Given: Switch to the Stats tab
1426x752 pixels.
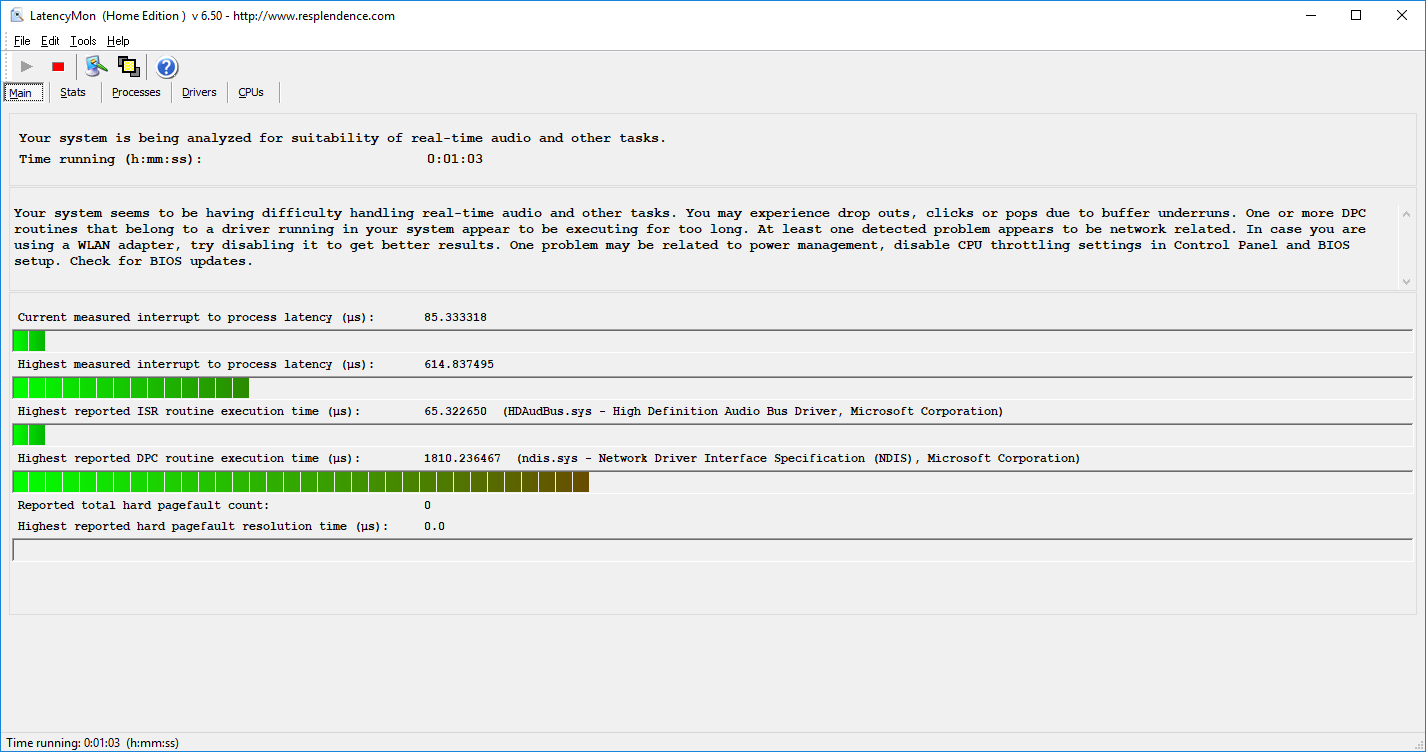Looking at the screenshot, I should [73, 92].
